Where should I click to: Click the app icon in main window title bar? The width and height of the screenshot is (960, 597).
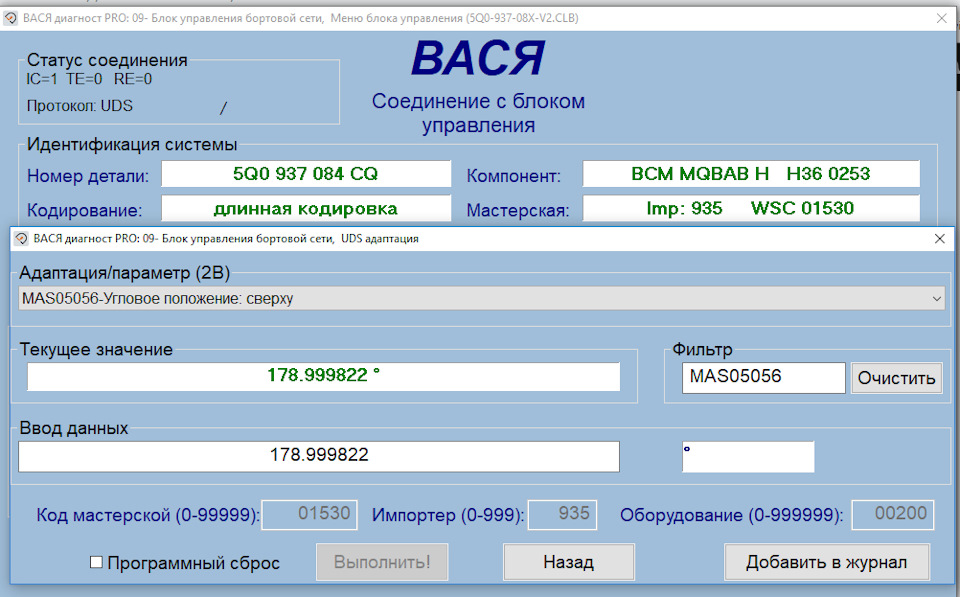pos(10,18)
